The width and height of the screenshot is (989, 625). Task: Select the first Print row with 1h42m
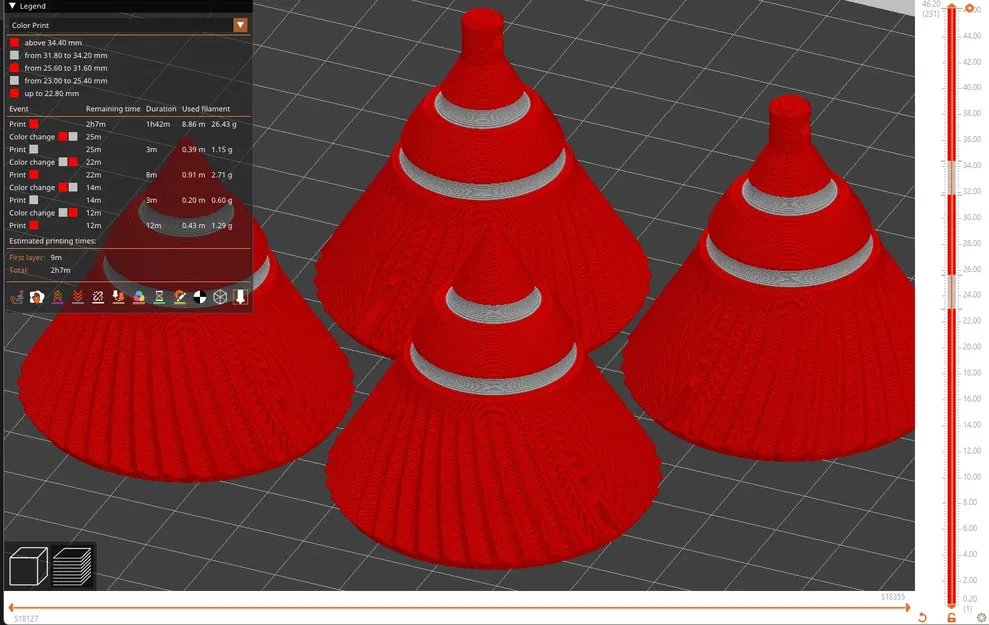pyautogui.click(x=129, y=124)
